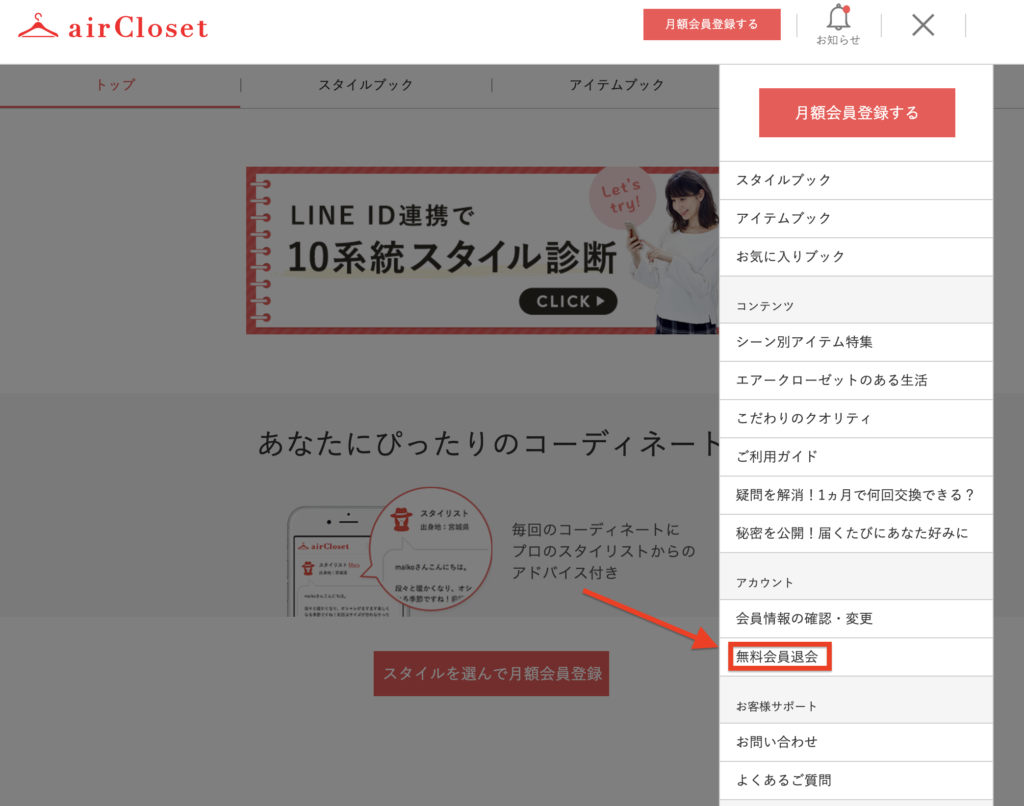Image resolution: width=1024 pixels, height=806 pixels.
Task: Open スタイルブック in the side menu
Action: pos(856,180)
